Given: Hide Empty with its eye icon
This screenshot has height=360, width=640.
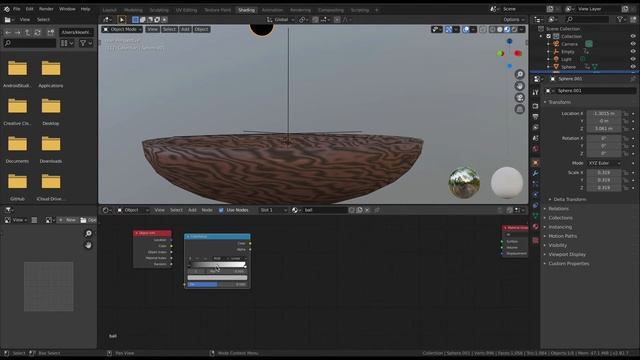Looking at the screenshot, I should pyautogui.click(x=633, y=51).
